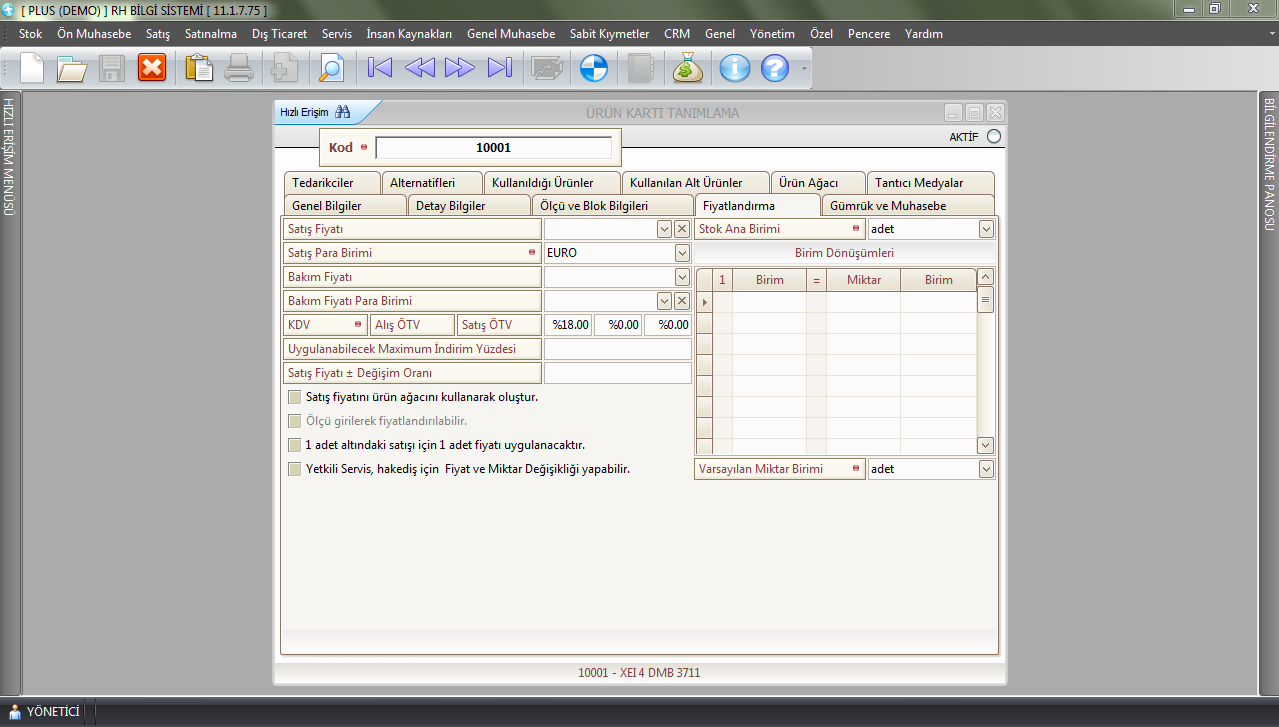Open the Stok Ana Birimi dropdown

coord(986,229)
